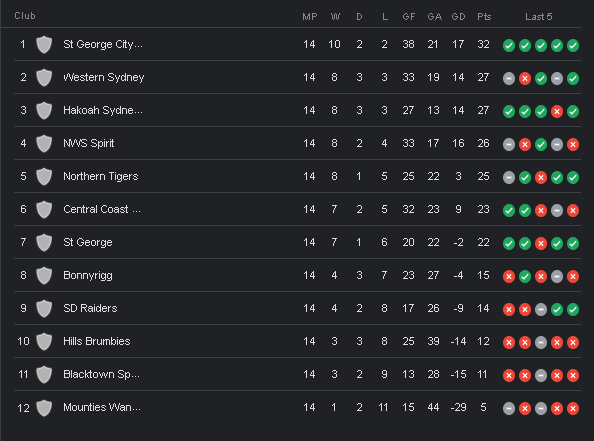Select SD Raiders' grey draw result icon
Viewport: 594px width, 441px height.
541,310
